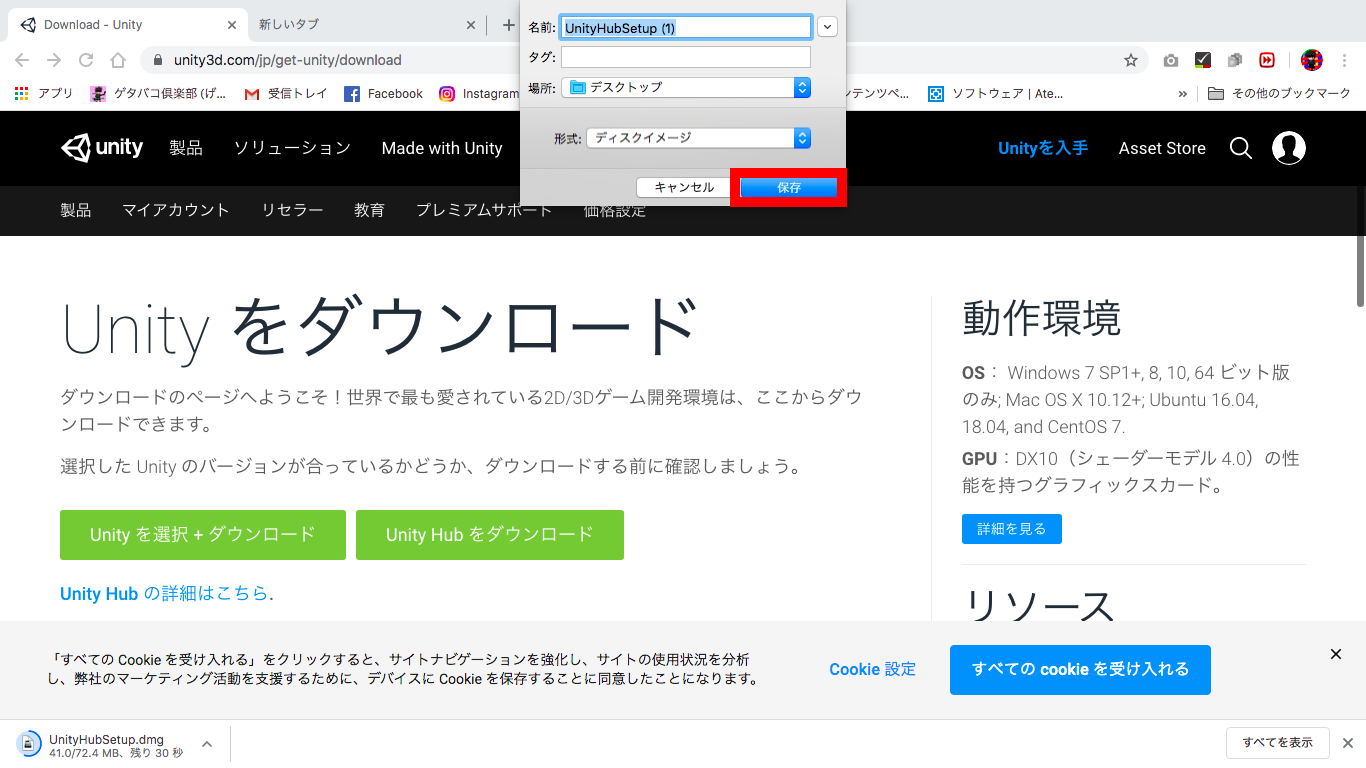Show hidden bookmarks with » chevron
This screenshot has width=1366, height=768.
click(x=1183, y=93)
